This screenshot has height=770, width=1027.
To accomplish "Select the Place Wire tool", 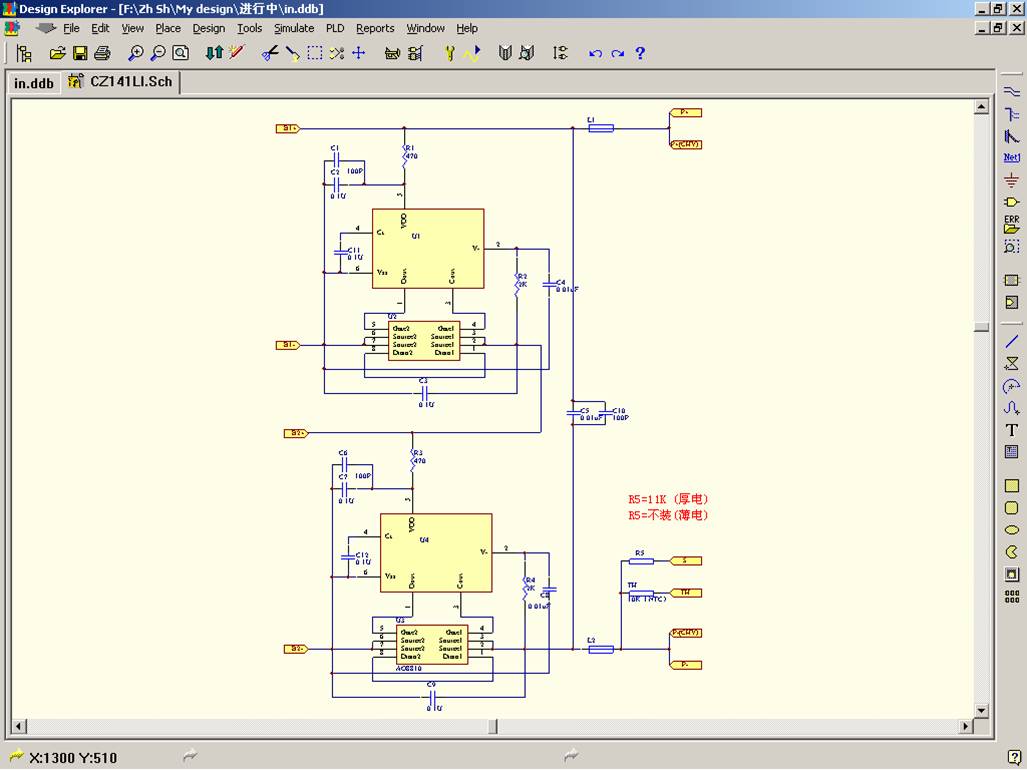I will [1012, 92].
